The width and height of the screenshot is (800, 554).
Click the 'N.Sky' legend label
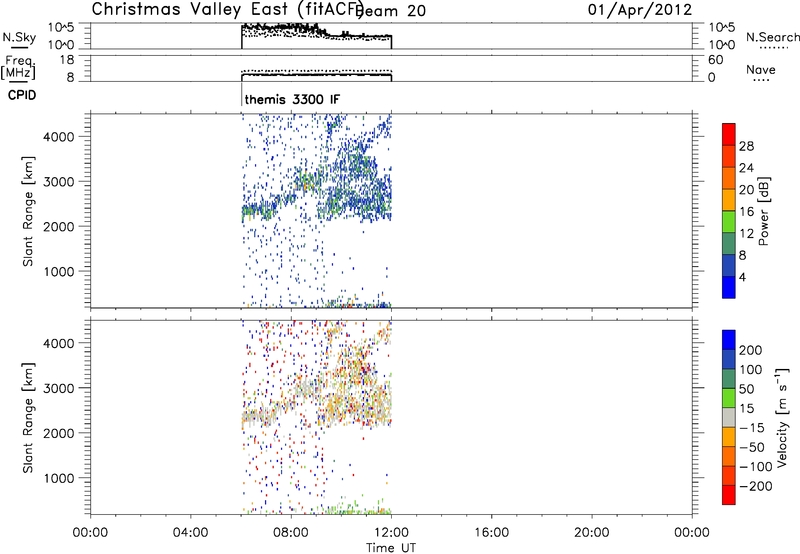pyautogui.click(x=19, y=37)
